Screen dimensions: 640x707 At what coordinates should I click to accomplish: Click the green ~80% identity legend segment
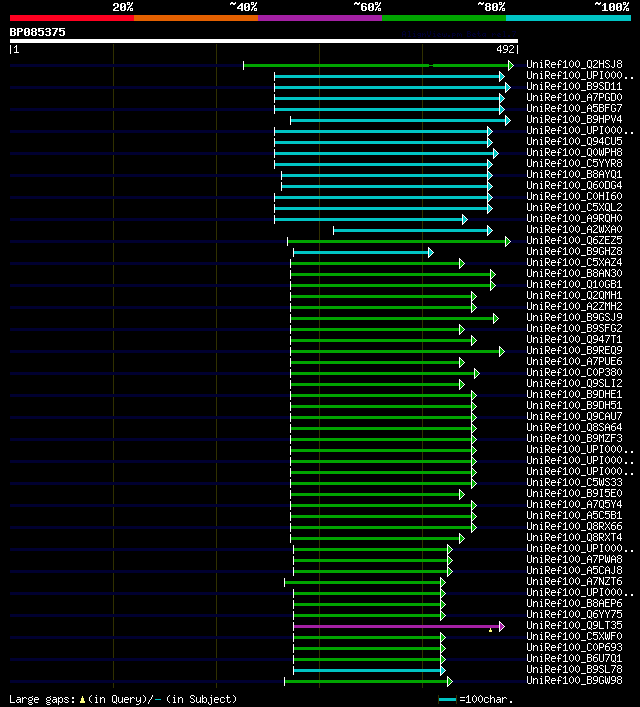[444, 18]
